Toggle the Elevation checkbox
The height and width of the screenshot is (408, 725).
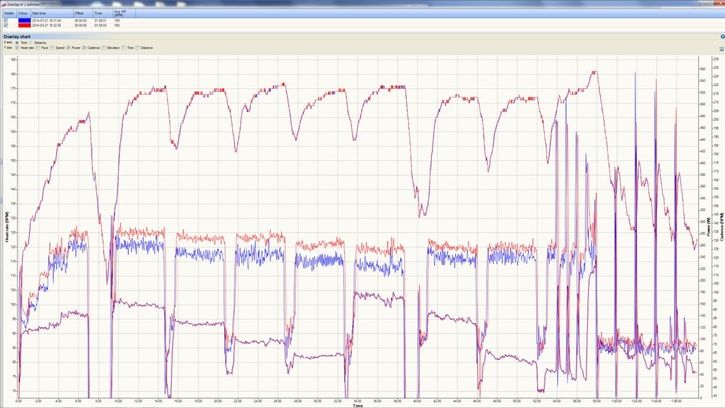tap(104, 48)
